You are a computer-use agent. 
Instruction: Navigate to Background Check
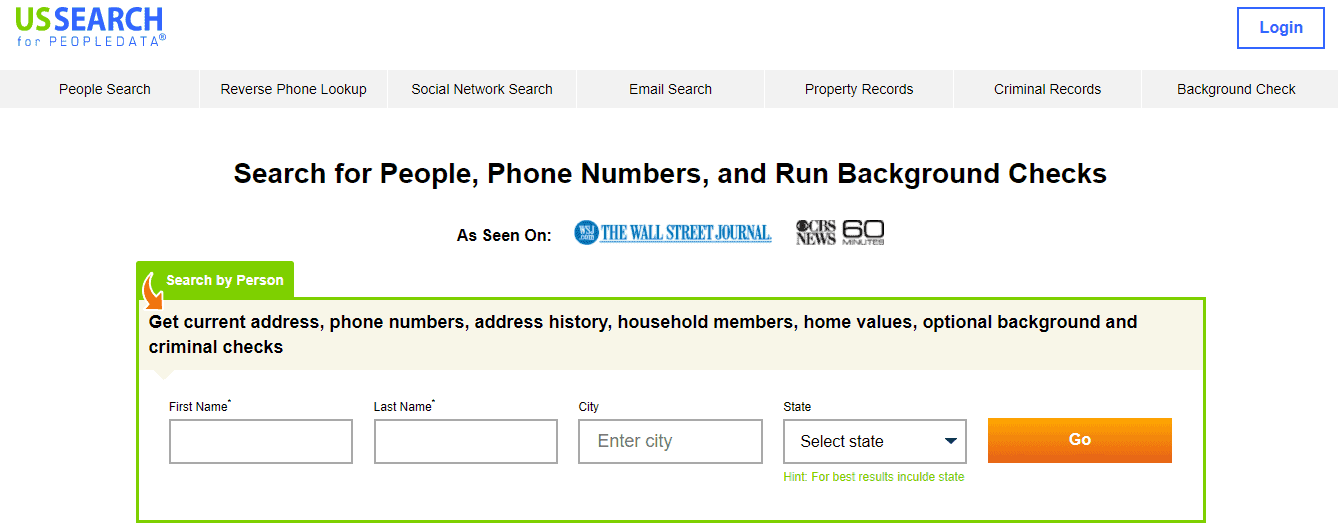click(x=1236, y=89)
